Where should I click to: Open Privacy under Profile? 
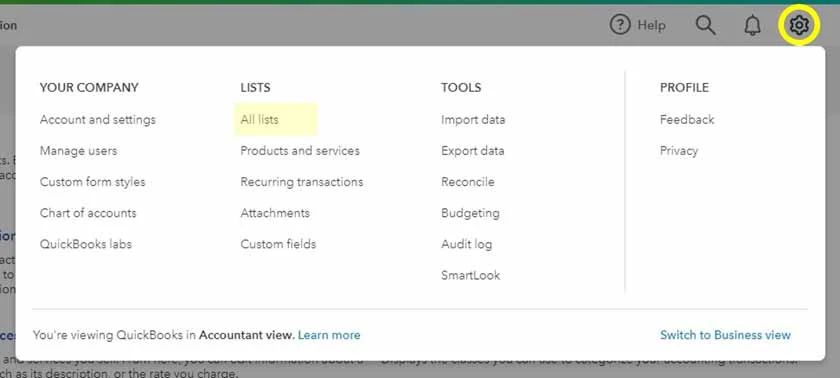pyautogui.click(x=679, y=150)
